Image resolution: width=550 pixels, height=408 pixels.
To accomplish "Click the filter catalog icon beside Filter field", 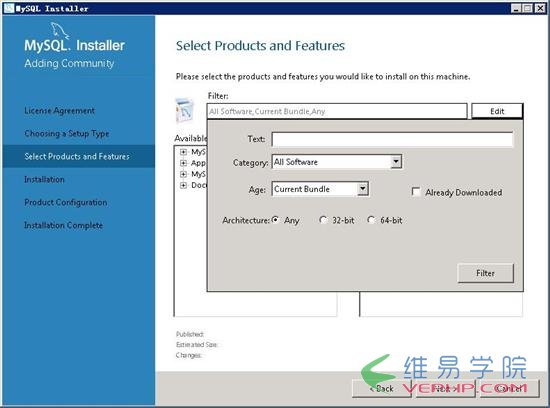I will [185, 110].
